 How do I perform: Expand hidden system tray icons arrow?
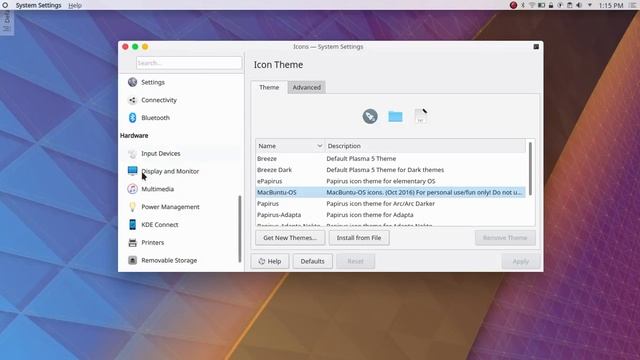coord(590,5)
